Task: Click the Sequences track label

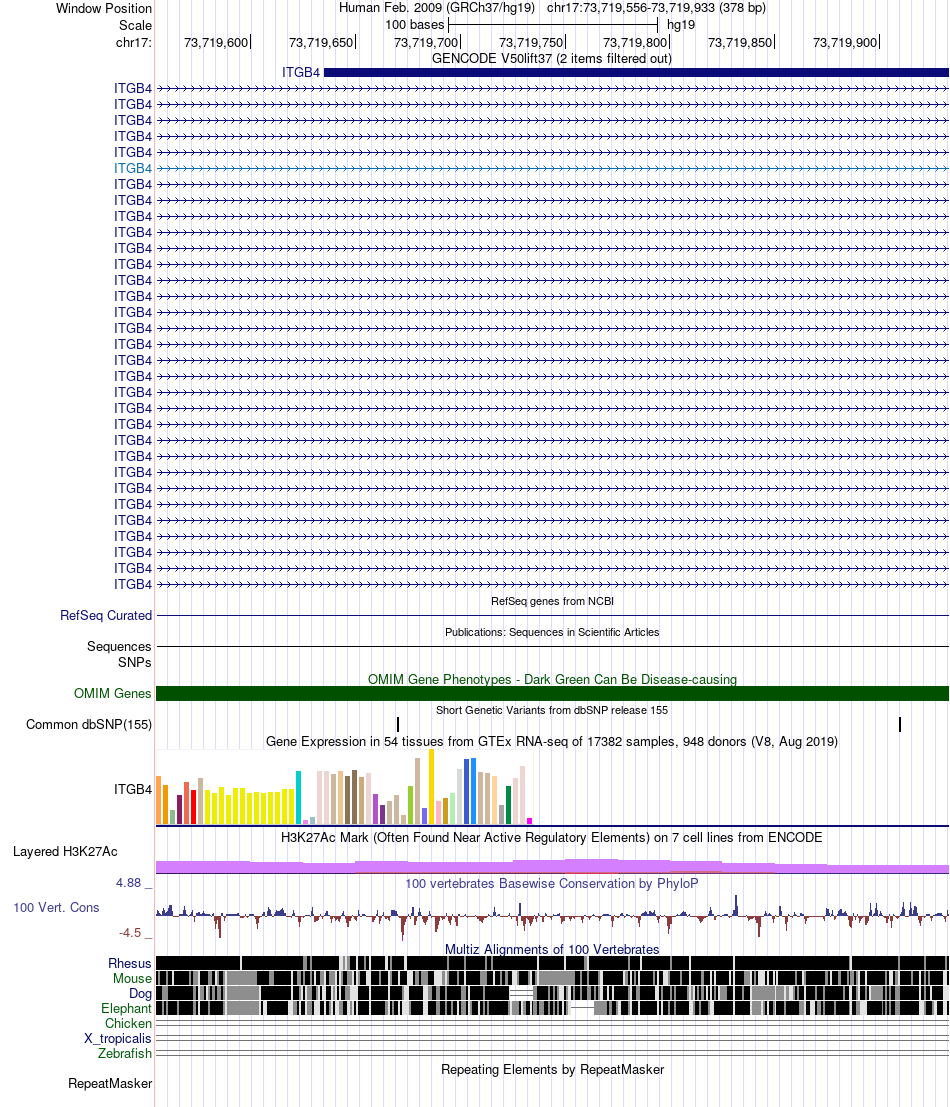Action: [x=119, y=646]
